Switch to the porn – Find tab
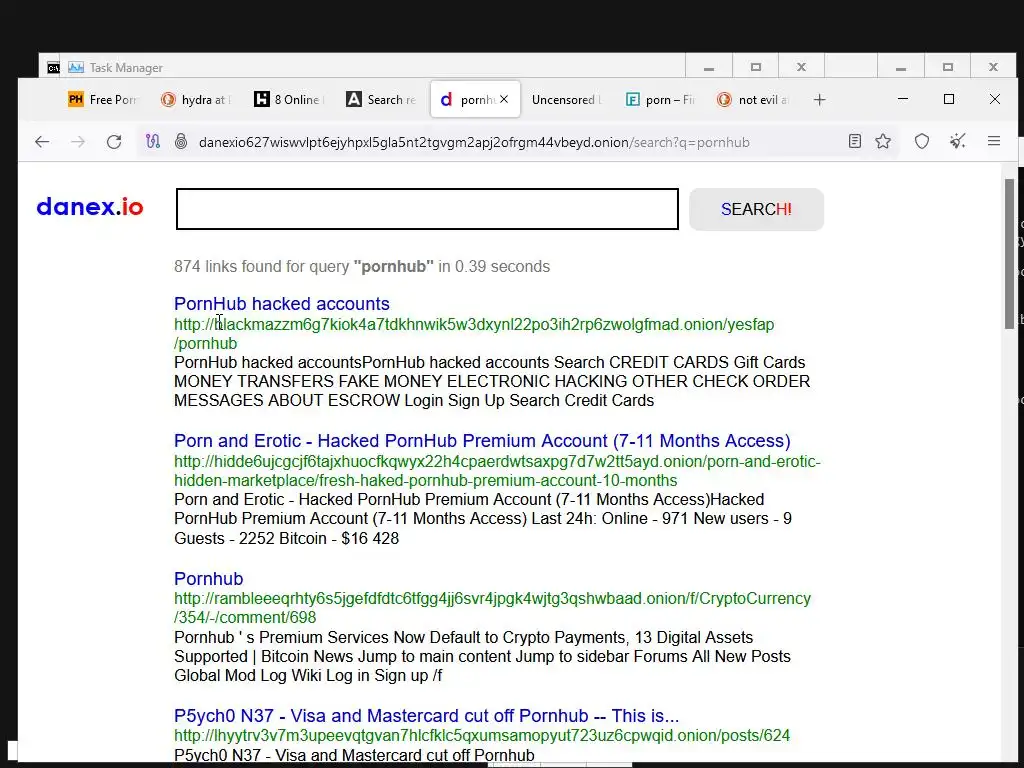 (x=661, y=99)
